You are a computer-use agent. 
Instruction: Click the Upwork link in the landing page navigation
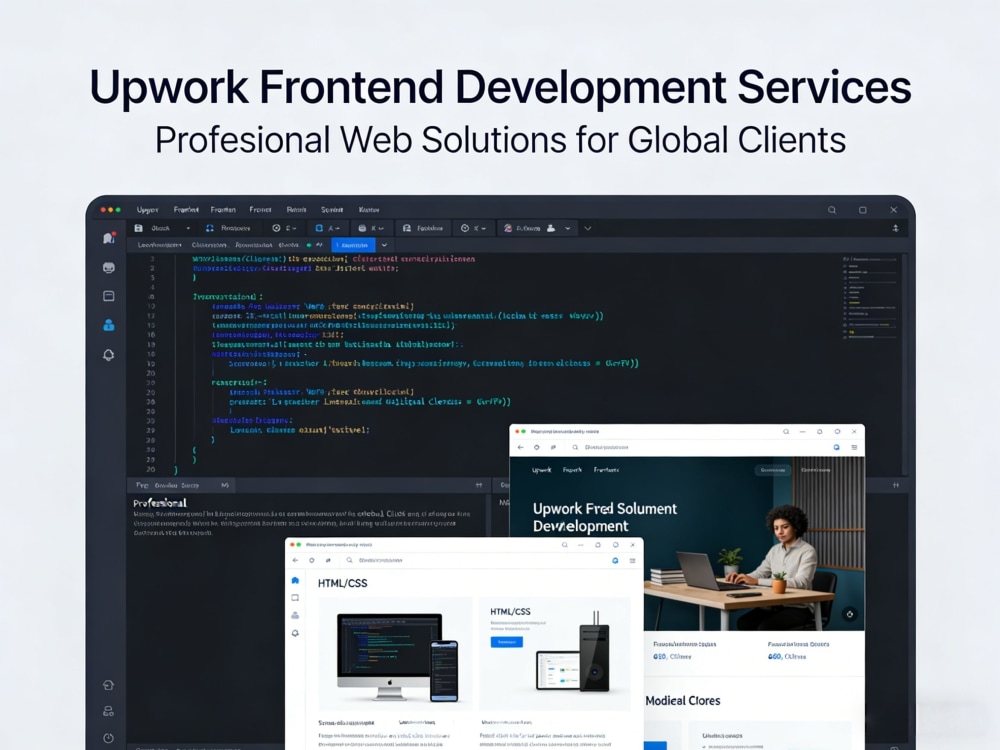coord(541,470)
